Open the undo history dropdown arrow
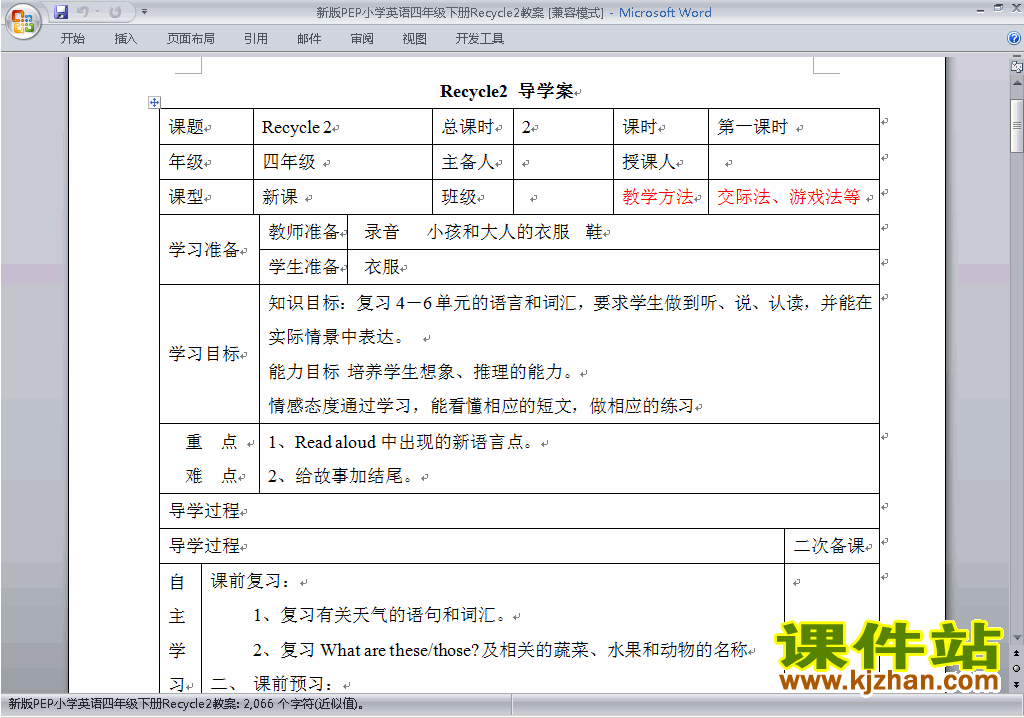1024x718 pixels. click(97, 12)
